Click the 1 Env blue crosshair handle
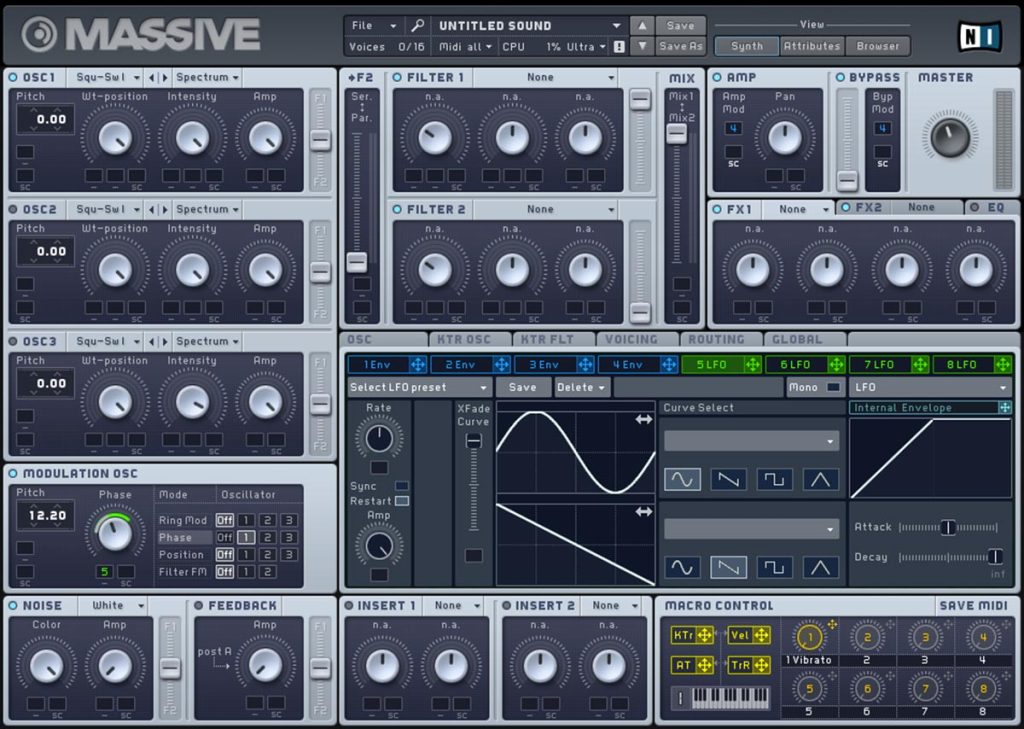 click(418, 364)
